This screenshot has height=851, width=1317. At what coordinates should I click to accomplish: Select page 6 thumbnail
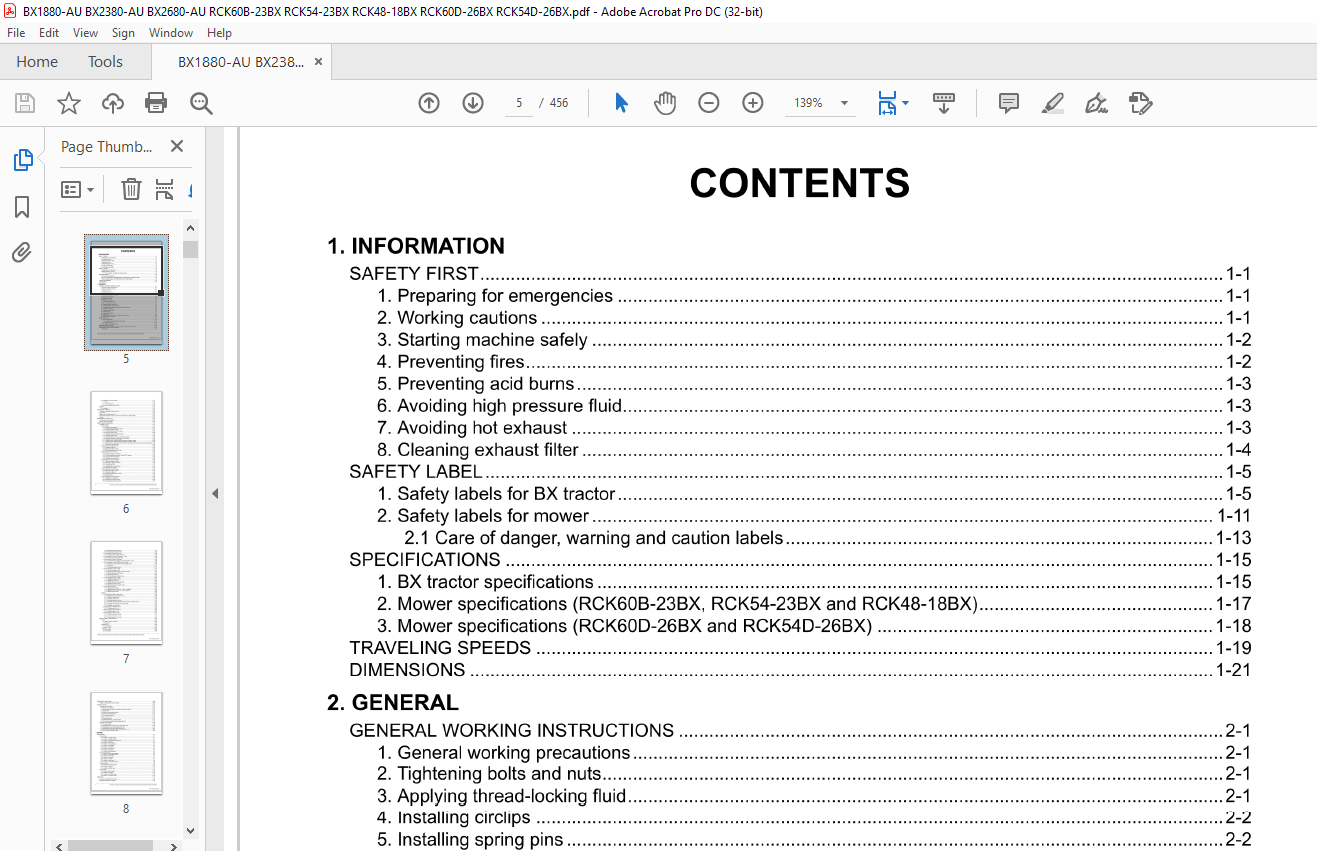pos(126,443)
